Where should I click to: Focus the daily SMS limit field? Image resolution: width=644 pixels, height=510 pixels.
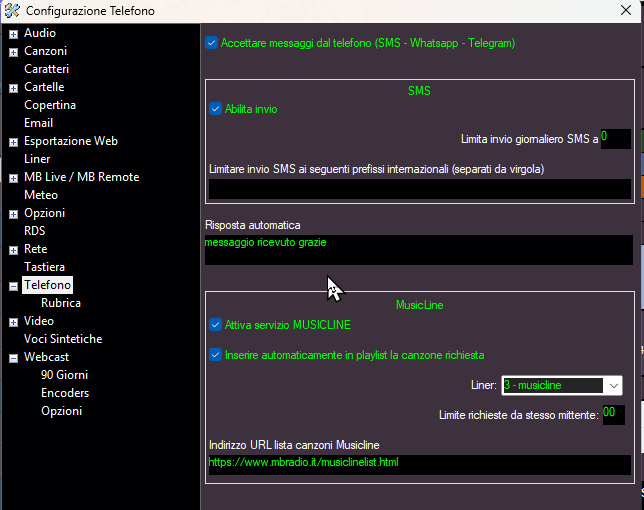614,138
